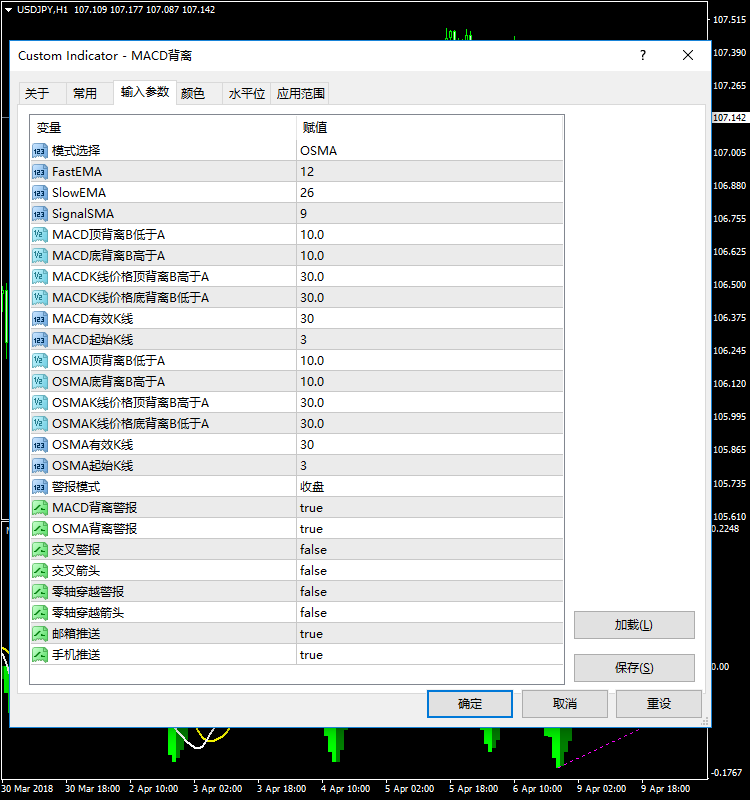
Task: Click the integer icon beside SlowEMA
Action: (40, 193)
